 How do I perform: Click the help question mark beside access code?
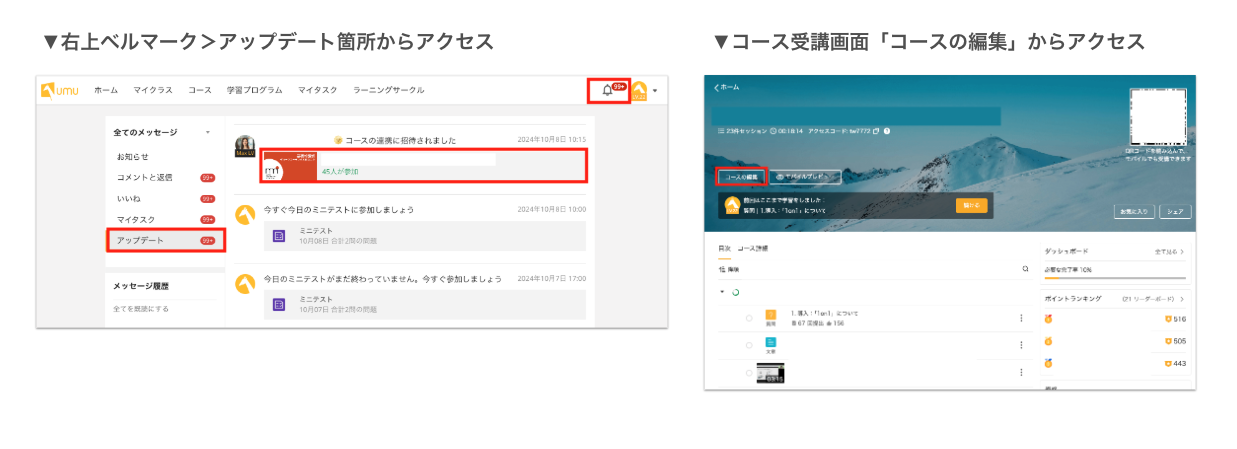(887, 131)
